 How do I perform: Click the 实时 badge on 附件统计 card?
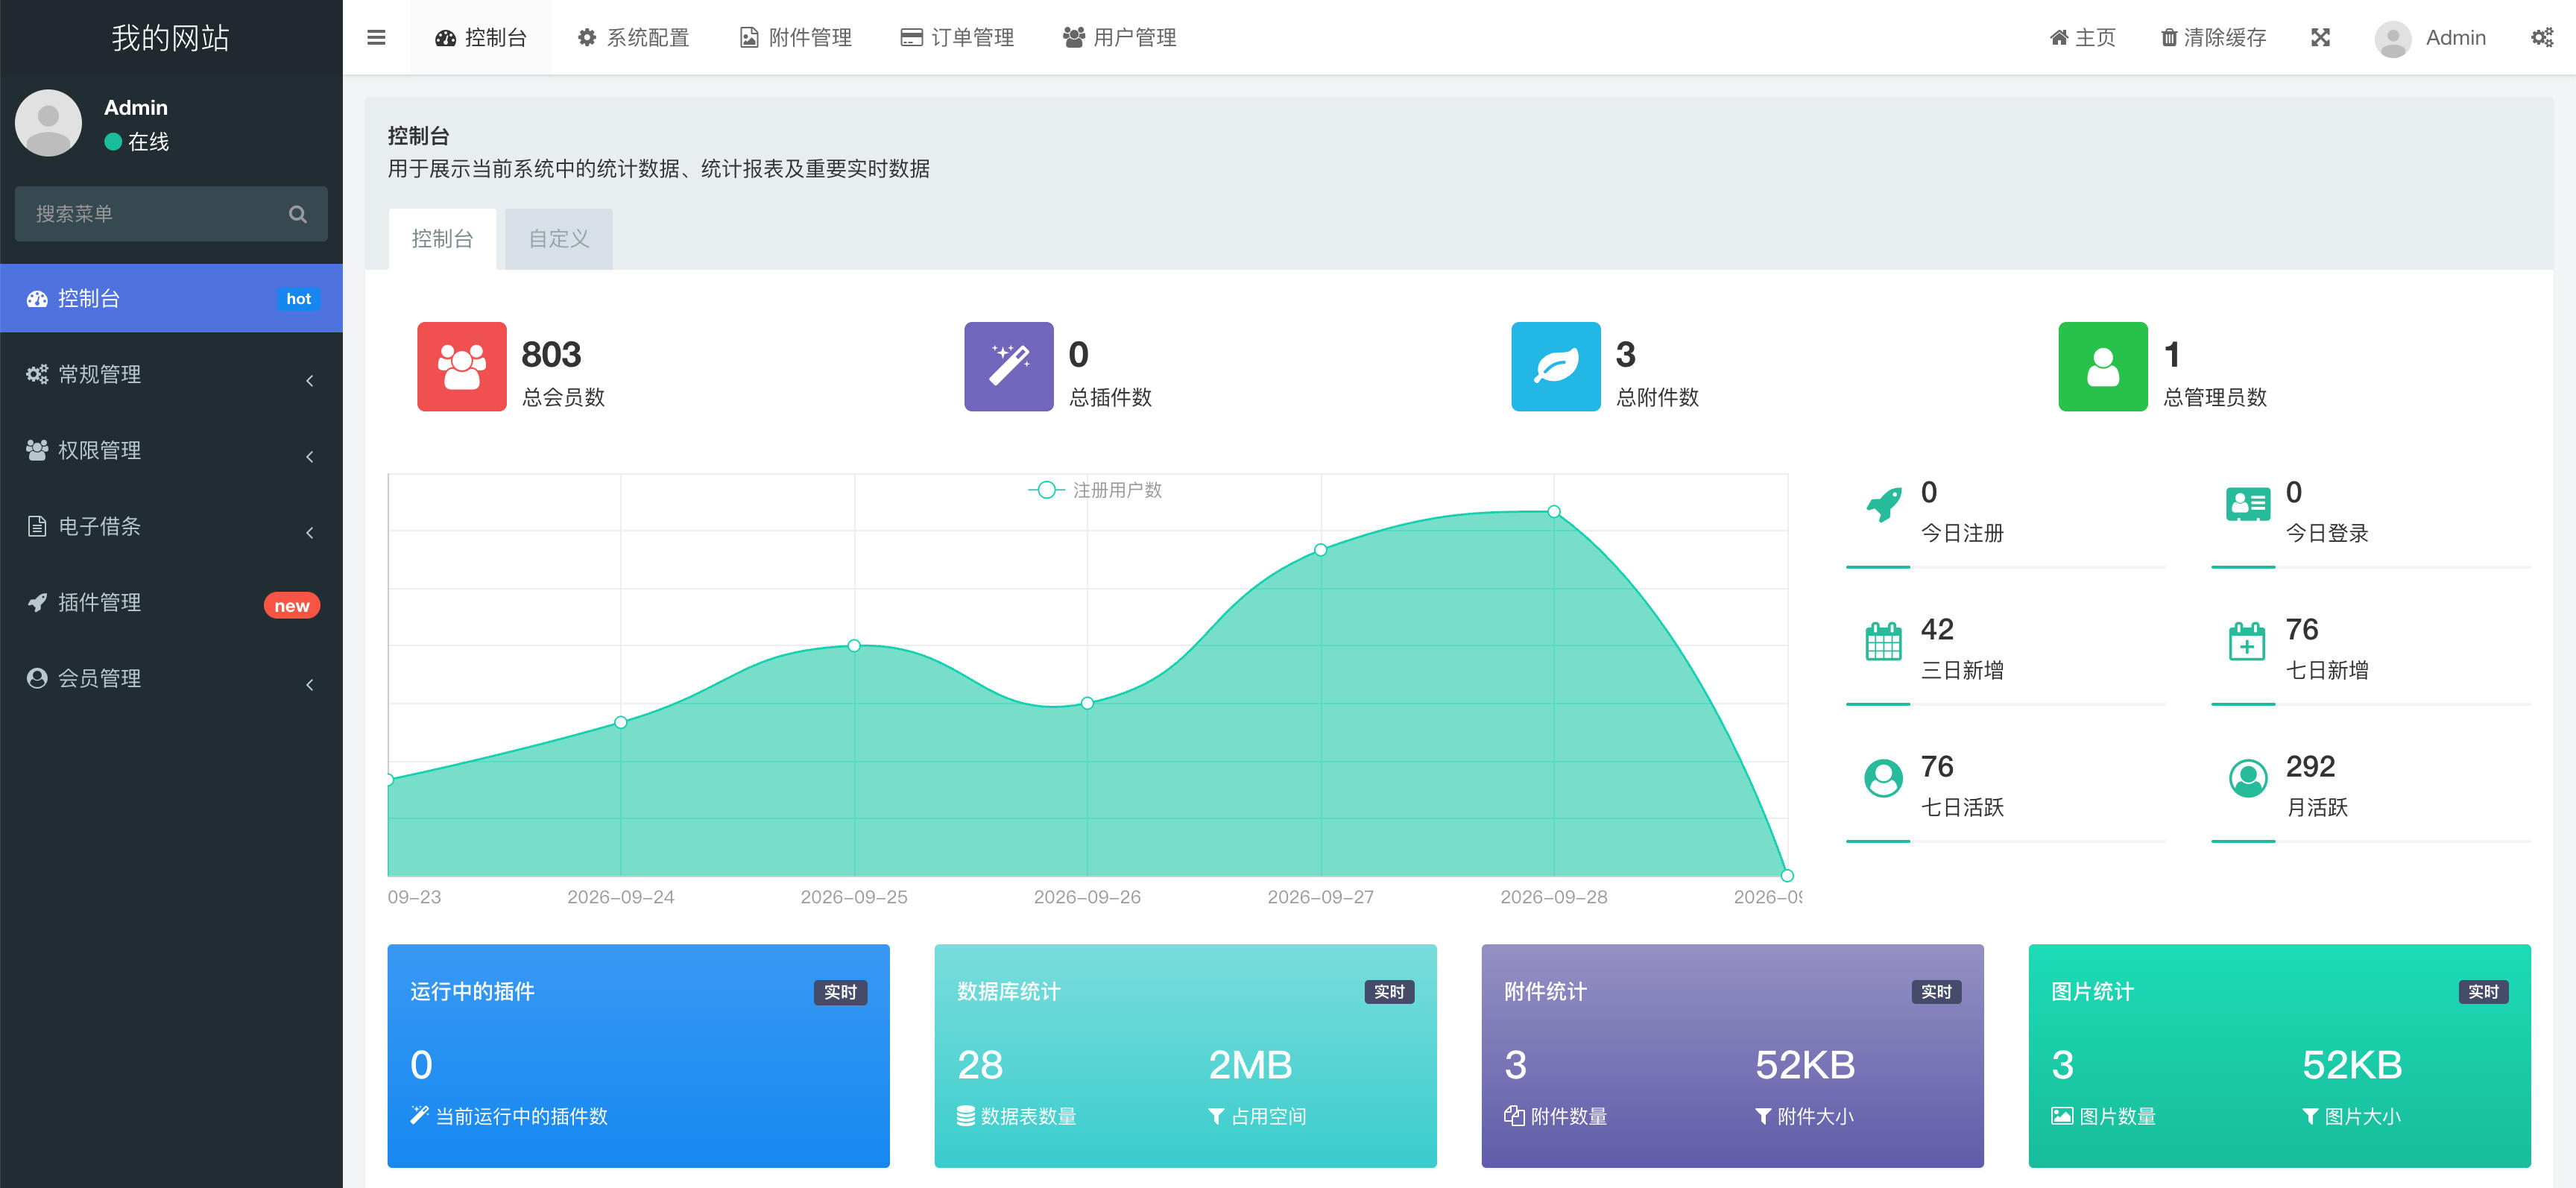pyautogui.click(x=1936, y=992)
